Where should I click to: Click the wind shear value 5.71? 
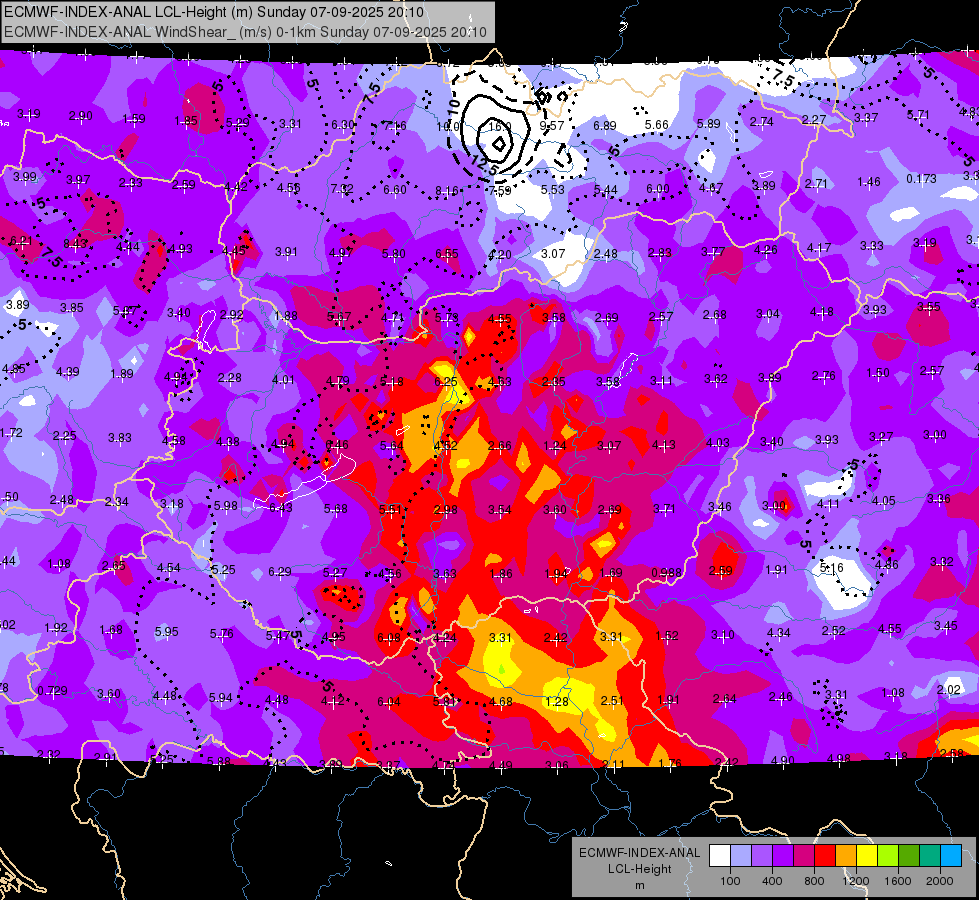(918, 115)
